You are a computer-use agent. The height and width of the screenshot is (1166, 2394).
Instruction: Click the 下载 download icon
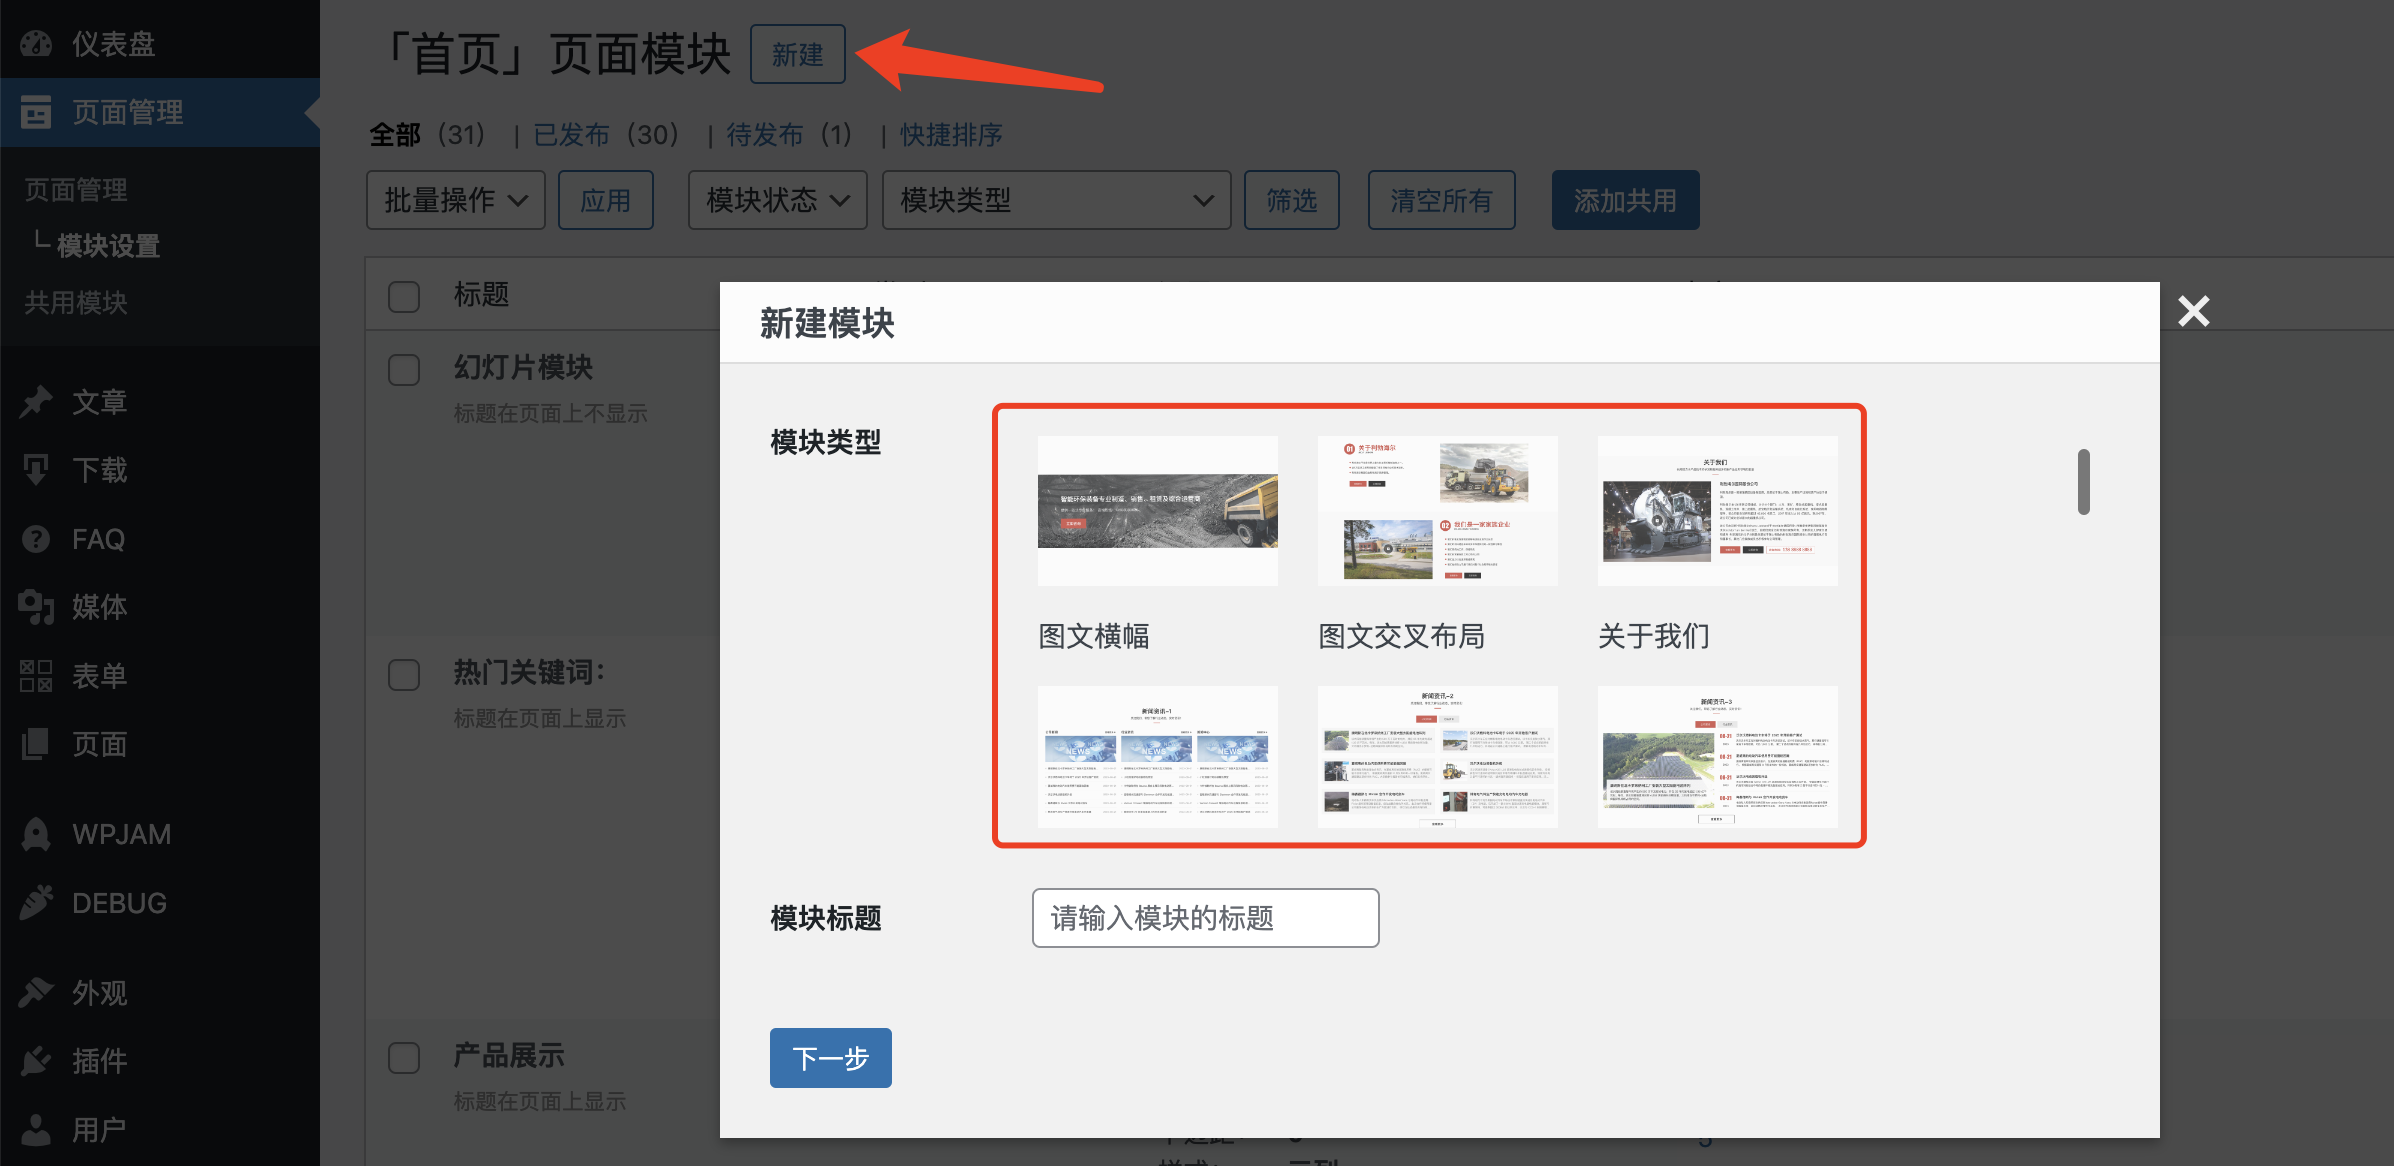coord(36,470)
